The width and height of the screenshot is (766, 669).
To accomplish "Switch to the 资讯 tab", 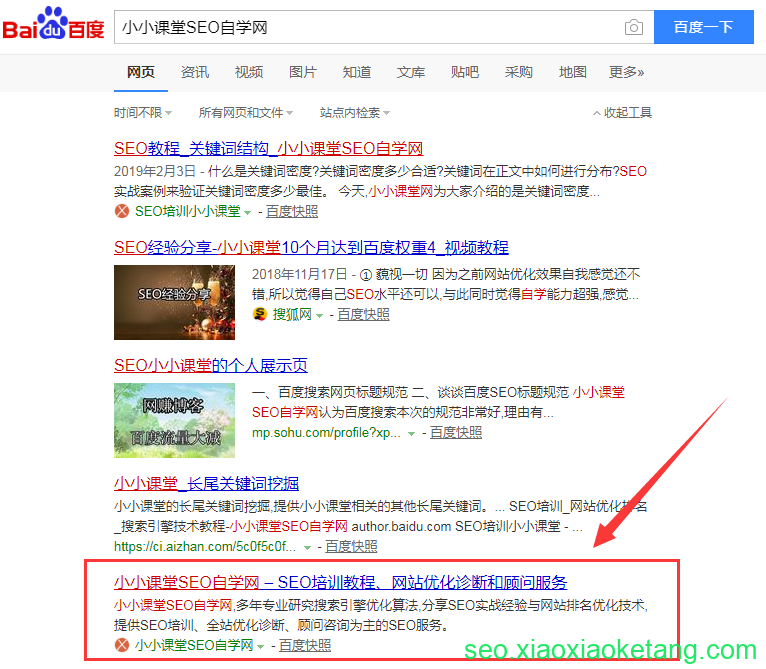I will coord(195,72).
